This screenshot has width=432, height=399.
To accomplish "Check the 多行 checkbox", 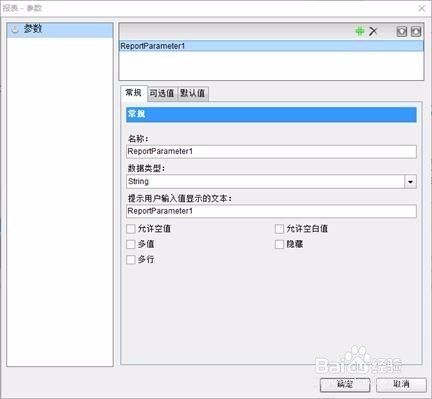I will pyautogui.click(x=131, y=260).
